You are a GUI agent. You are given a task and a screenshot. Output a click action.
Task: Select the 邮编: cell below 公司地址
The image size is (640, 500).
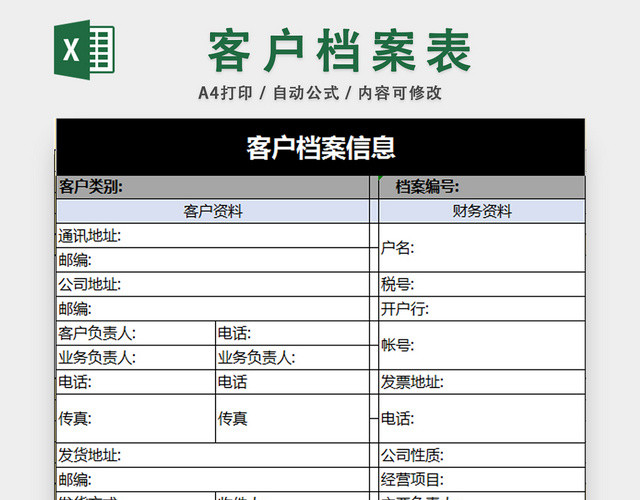point(213,309)
